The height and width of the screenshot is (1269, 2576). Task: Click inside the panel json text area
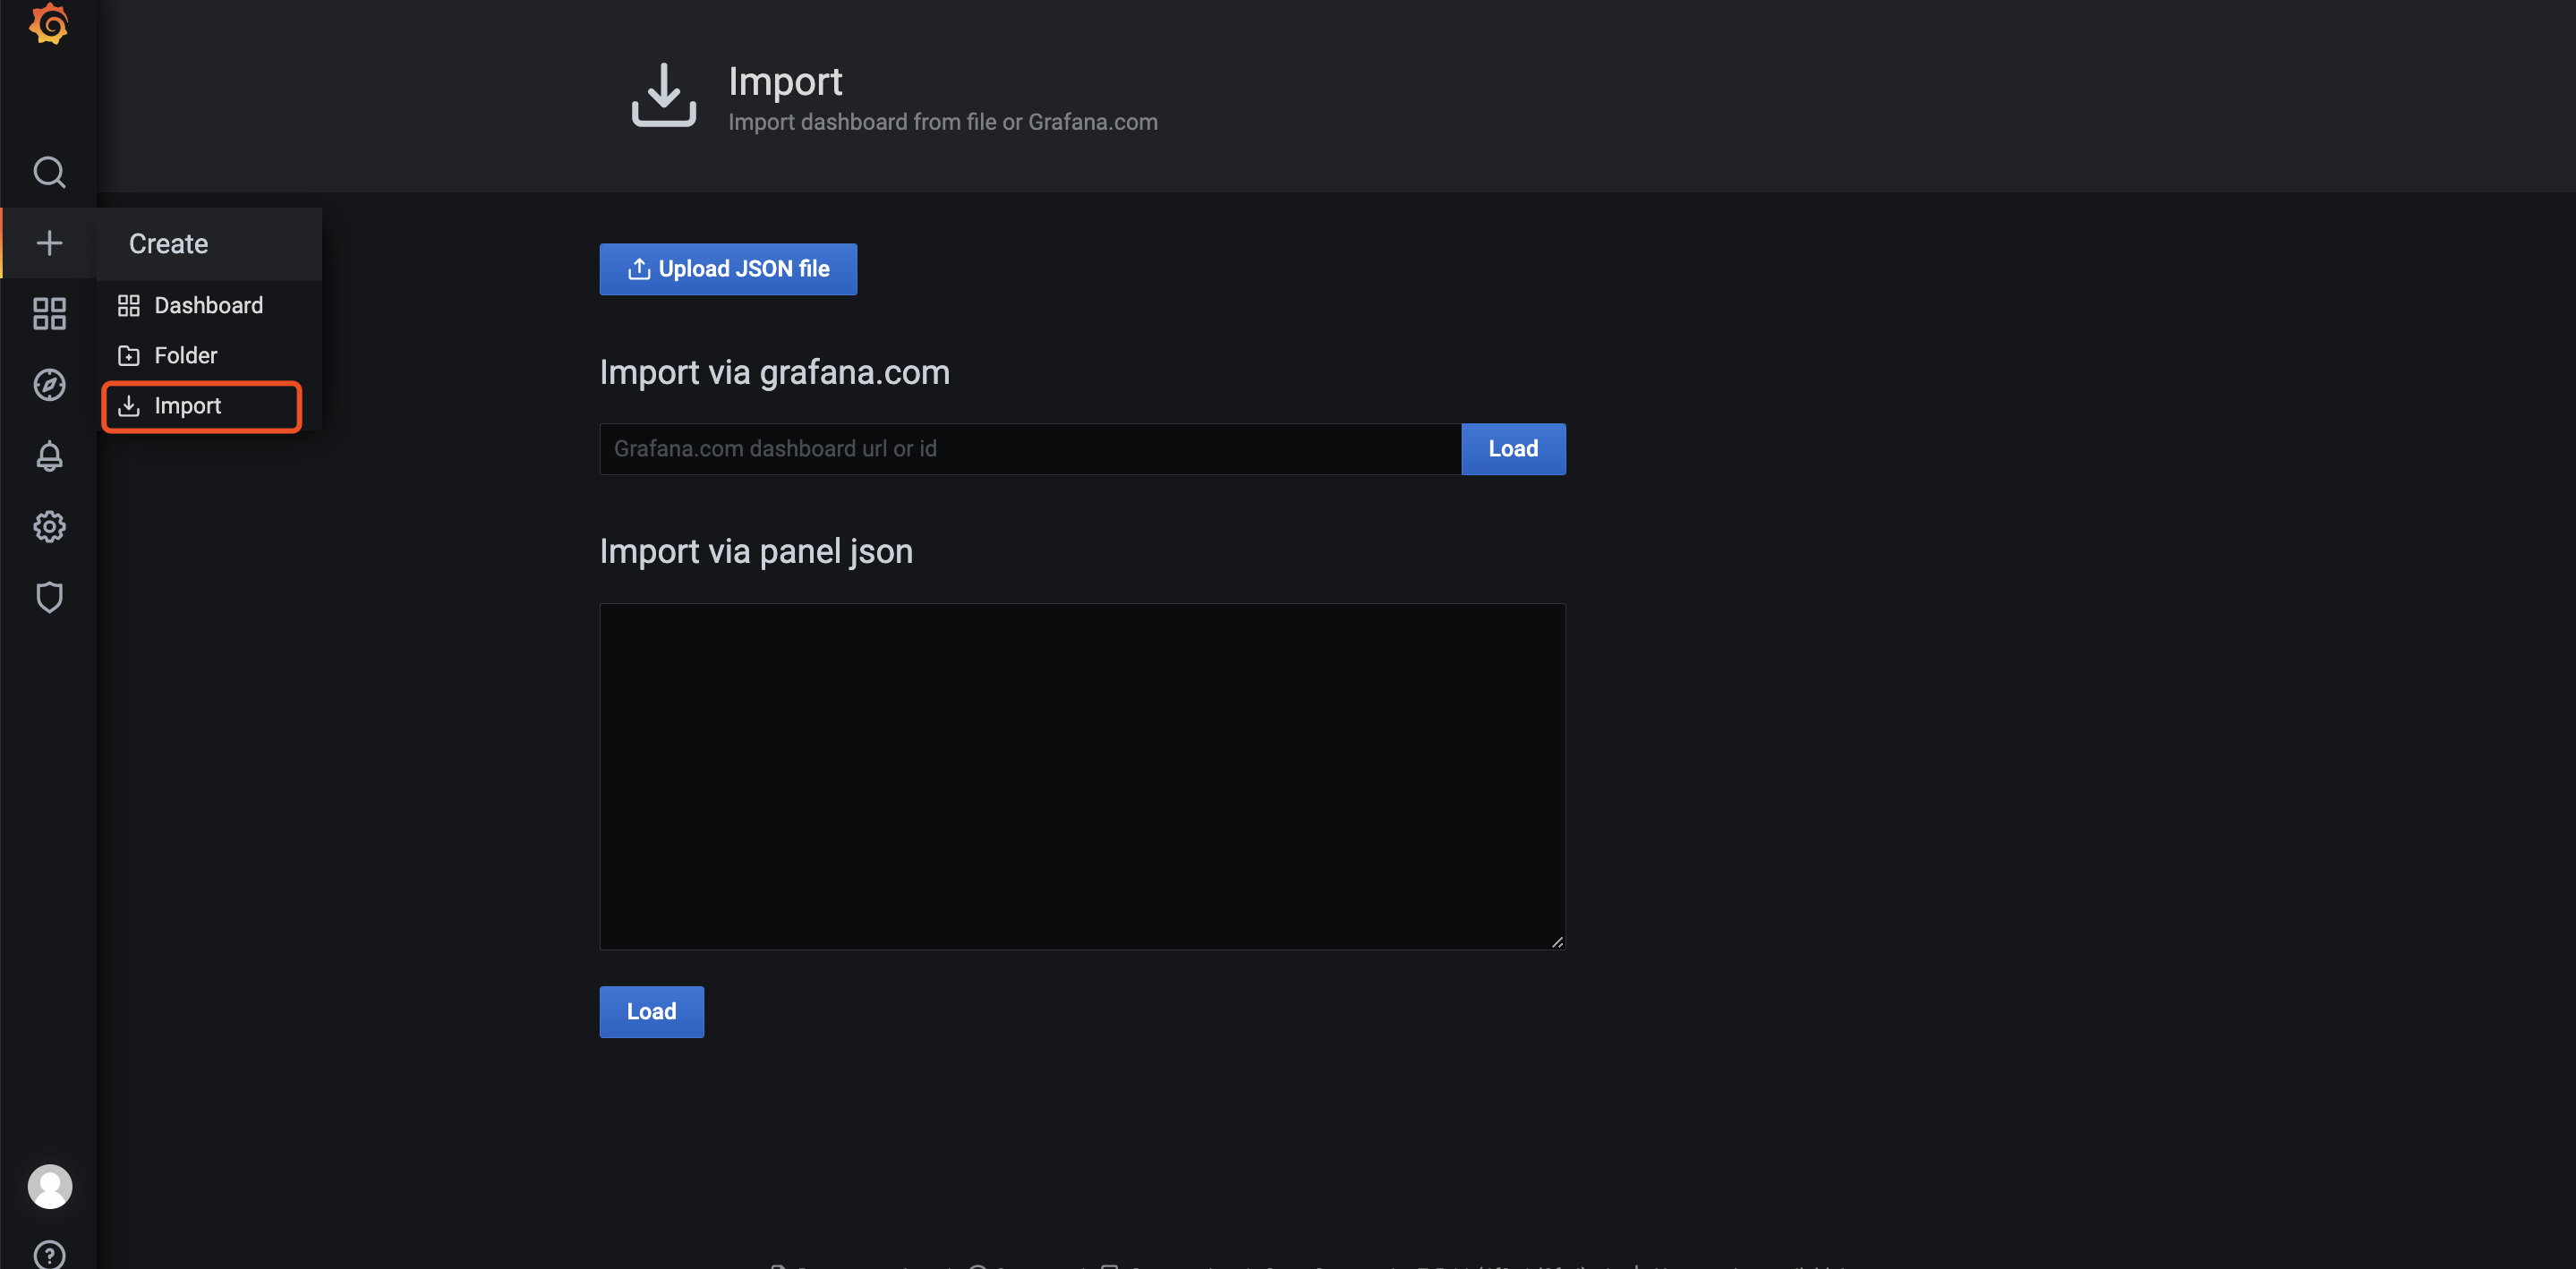(x=1082, y=776)
